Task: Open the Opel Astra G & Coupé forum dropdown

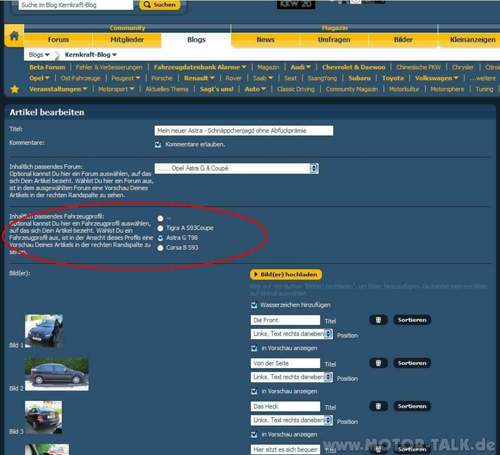Action: (237, 168)
